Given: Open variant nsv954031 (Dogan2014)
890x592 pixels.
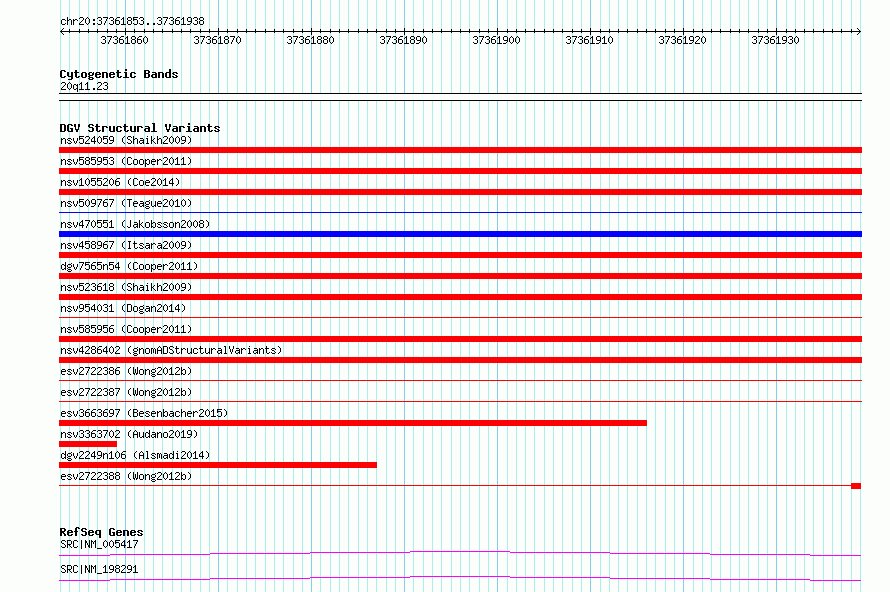Looking at the screenshot, I should click(x=123, y=308).
